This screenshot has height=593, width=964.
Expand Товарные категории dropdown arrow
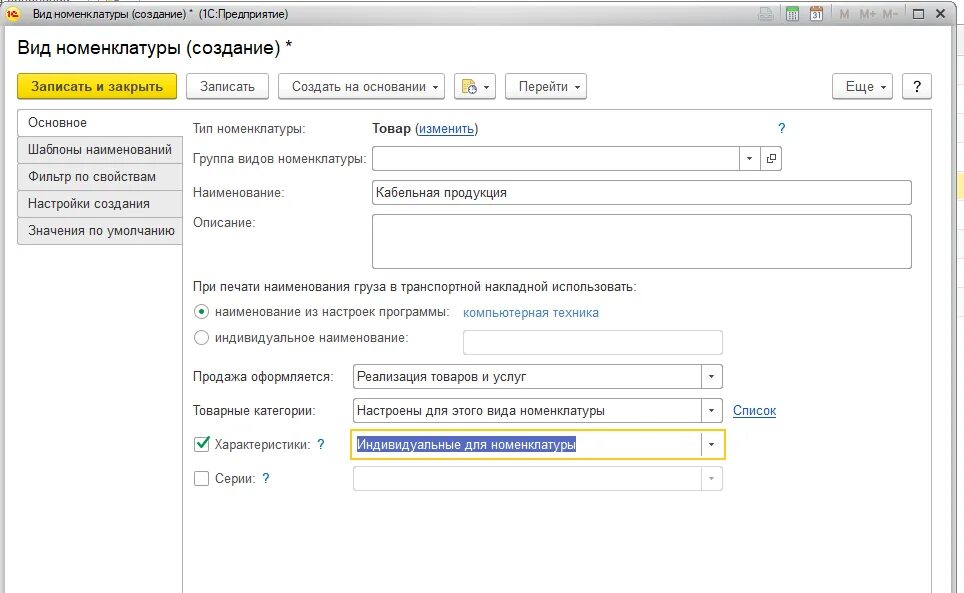tap(711, 410)
